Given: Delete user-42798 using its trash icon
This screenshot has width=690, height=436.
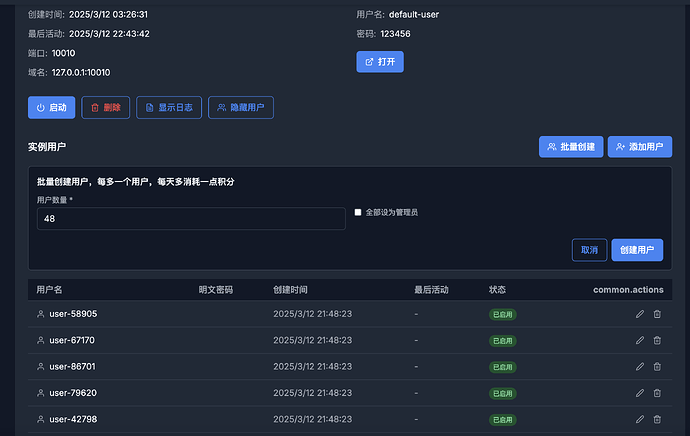Looking at the screenshot, I should (657, 419).
